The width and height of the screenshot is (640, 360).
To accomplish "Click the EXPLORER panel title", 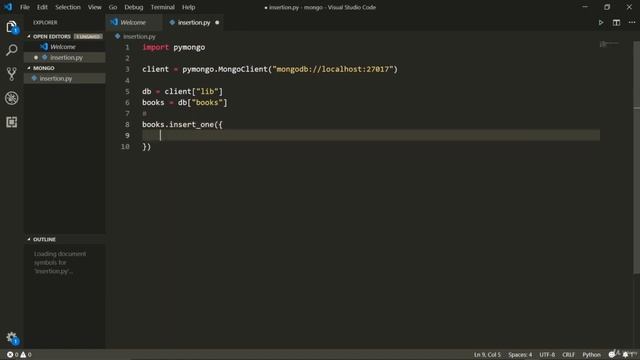I will coord(45,22).
